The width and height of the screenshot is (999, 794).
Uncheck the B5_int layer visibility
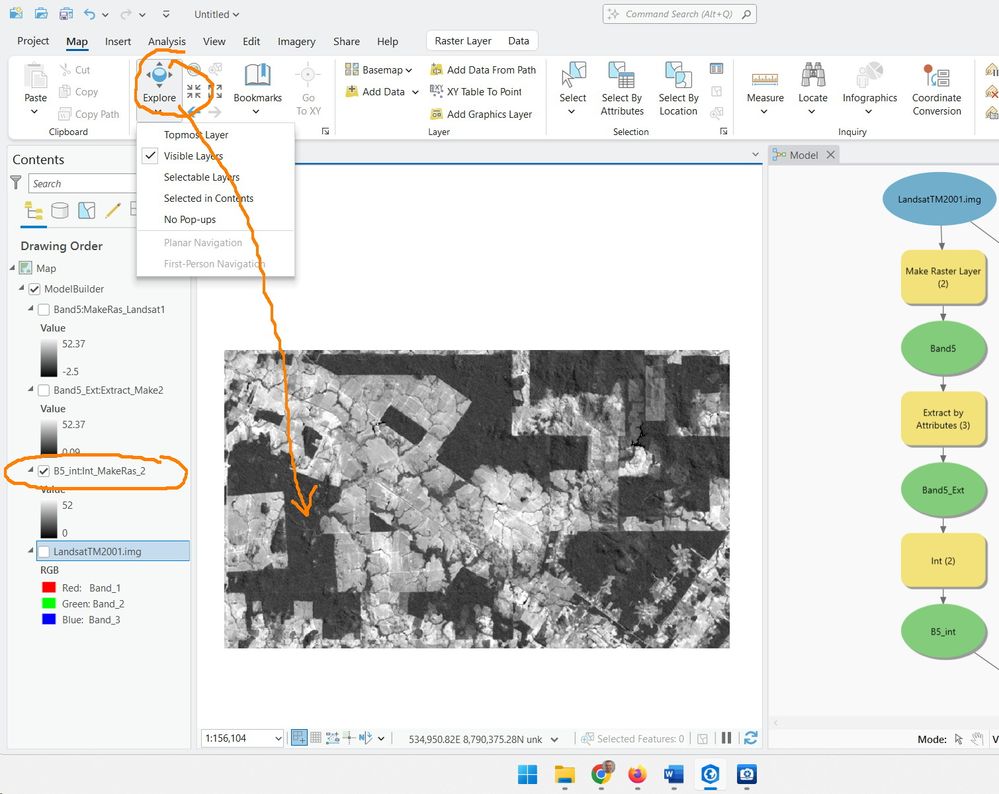44,471
